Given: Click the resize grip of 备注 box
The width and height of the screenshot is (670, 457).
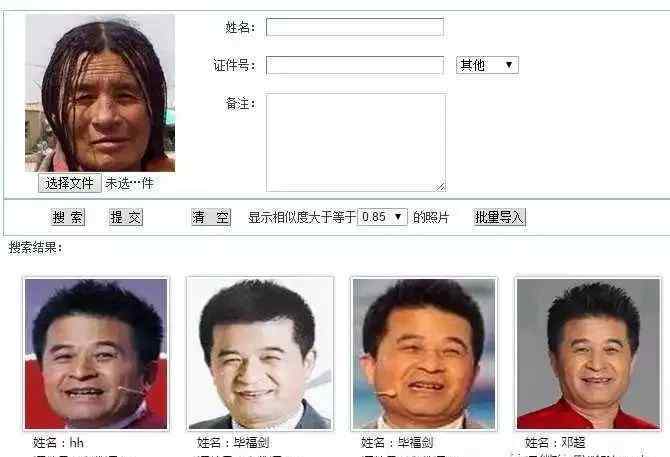Looking at the screenshot, I should [441, 187].
